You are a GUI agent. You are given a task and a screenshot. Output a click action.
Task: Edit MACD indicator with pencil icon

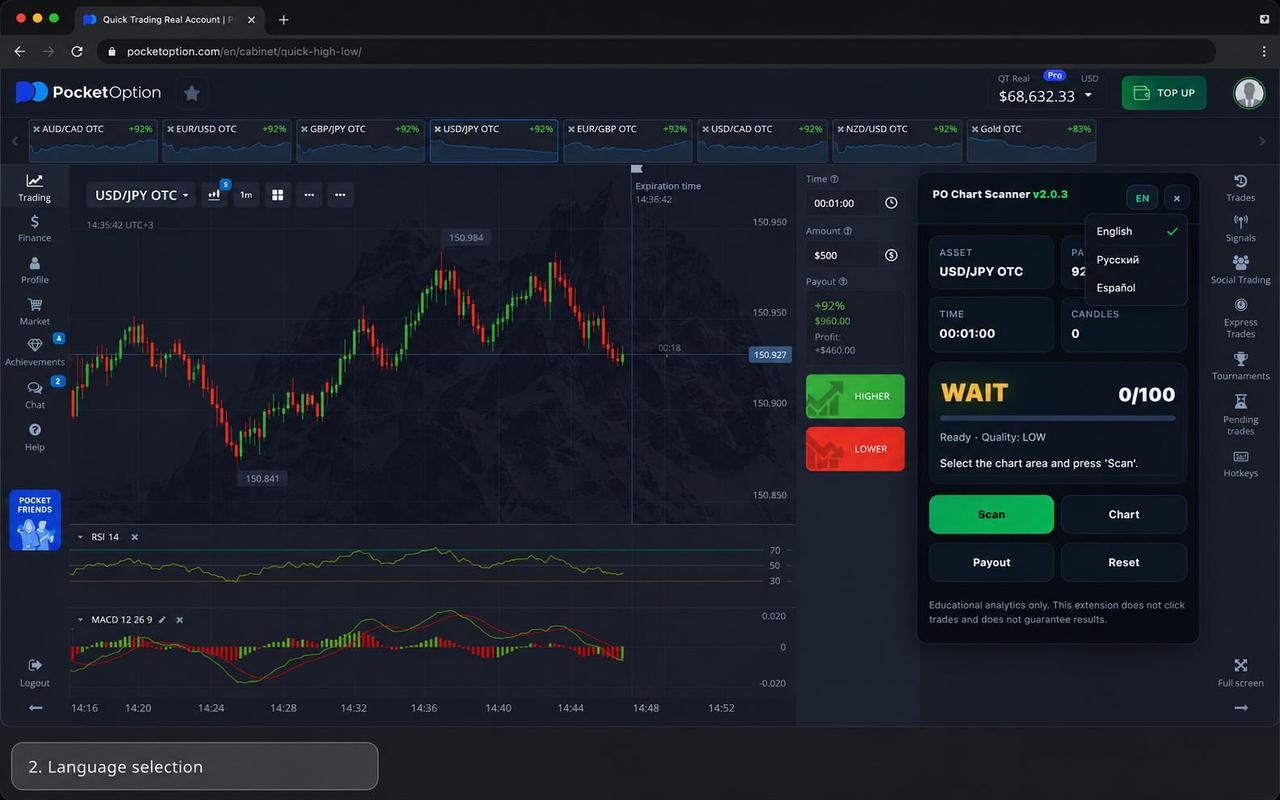click(162, 620)
